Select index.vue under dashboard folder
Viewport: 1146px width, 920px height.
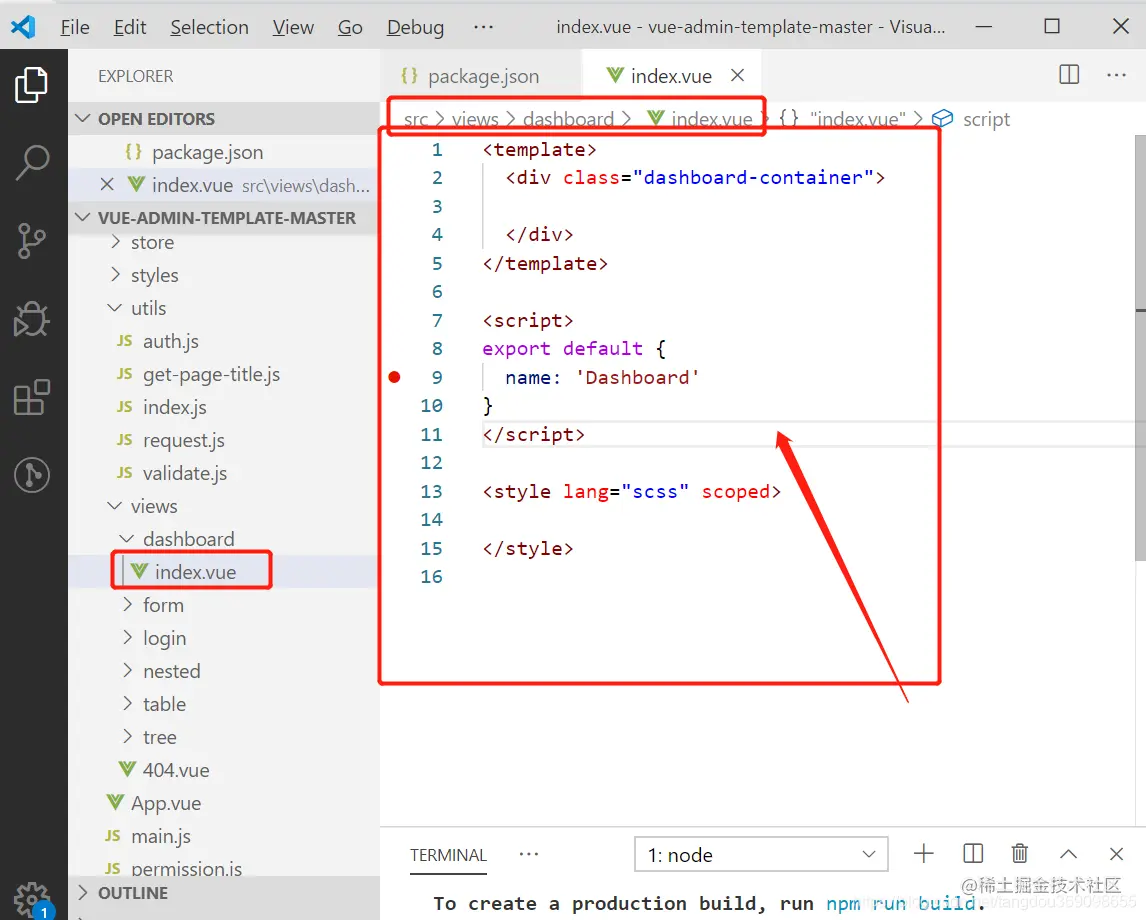[195, 571]
